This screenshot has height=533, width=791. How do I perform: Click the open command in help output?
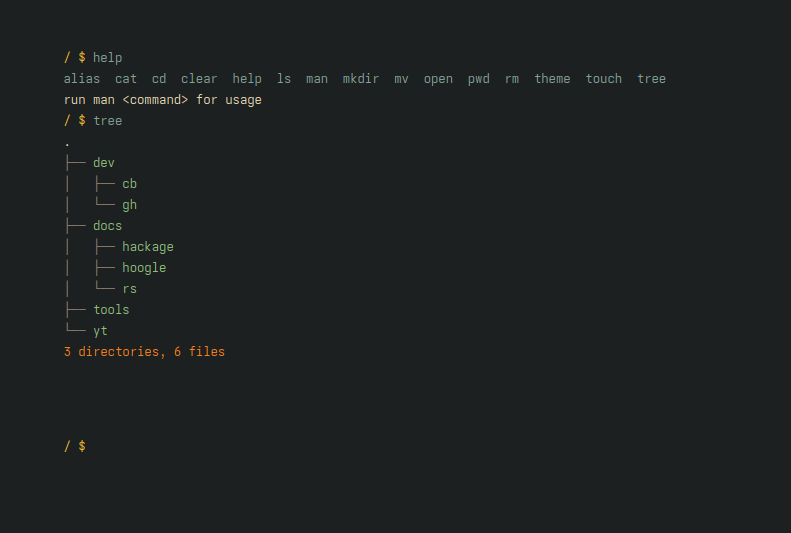pyautogui.click(x=438, y=79)
